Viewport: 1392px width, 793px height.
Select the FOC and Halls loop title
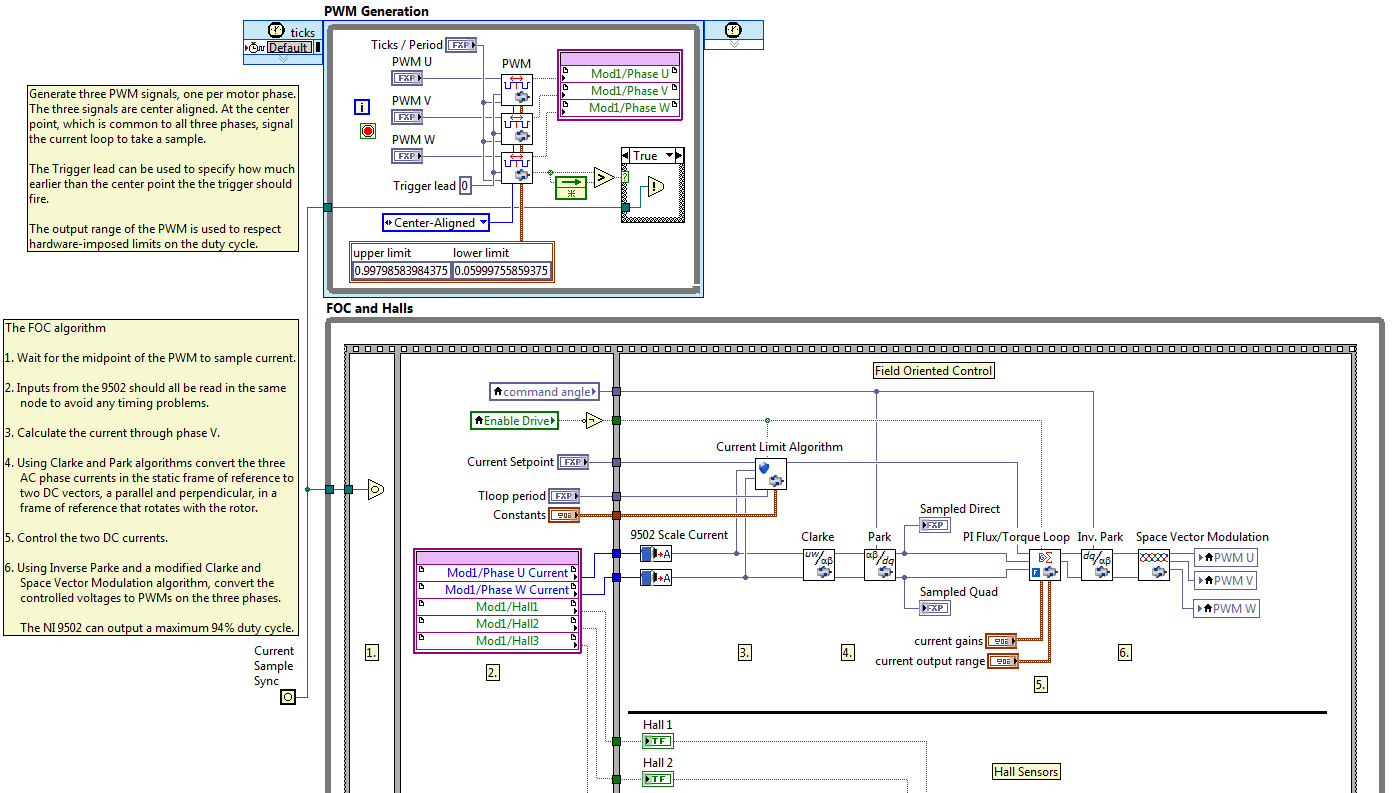[x=369, y=308]
